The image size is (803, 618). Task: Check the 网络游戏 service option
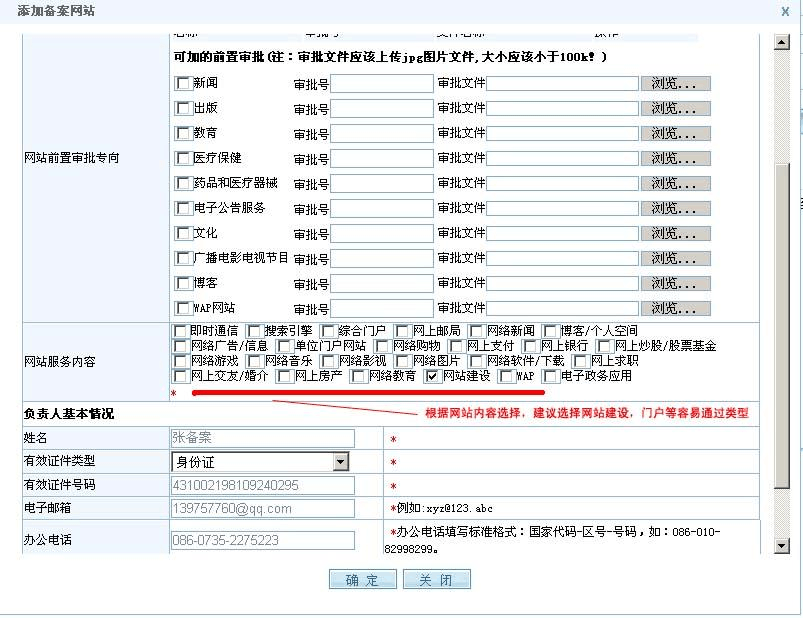180,361
